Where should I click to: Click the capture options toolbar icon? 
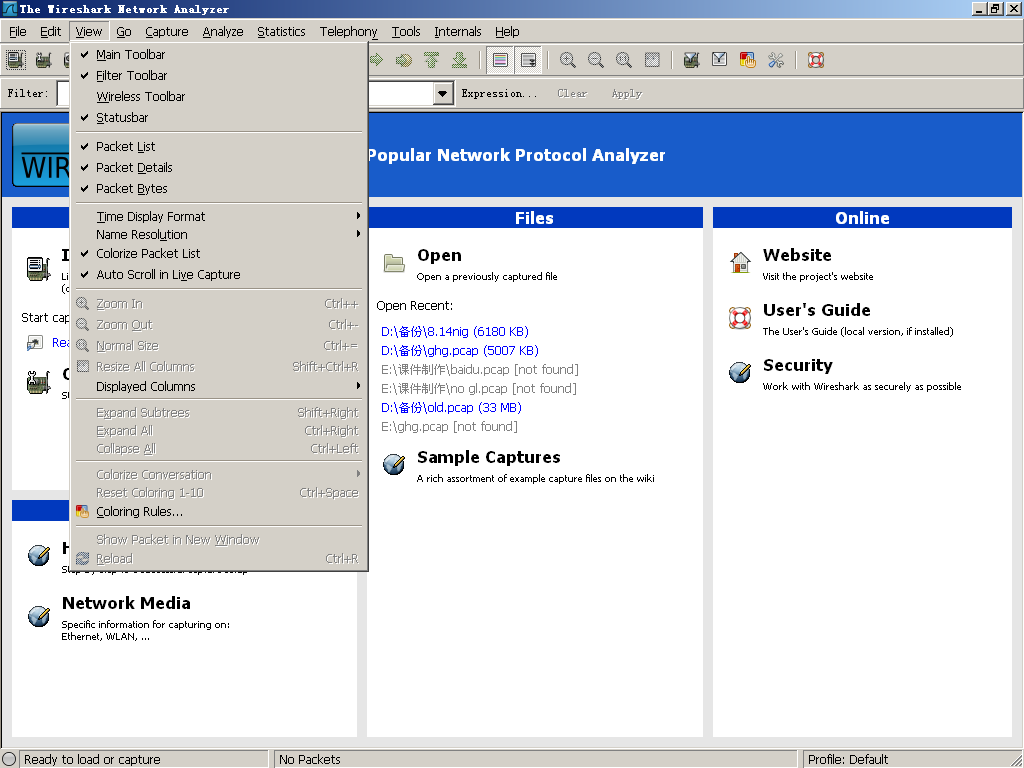(44, 60)
